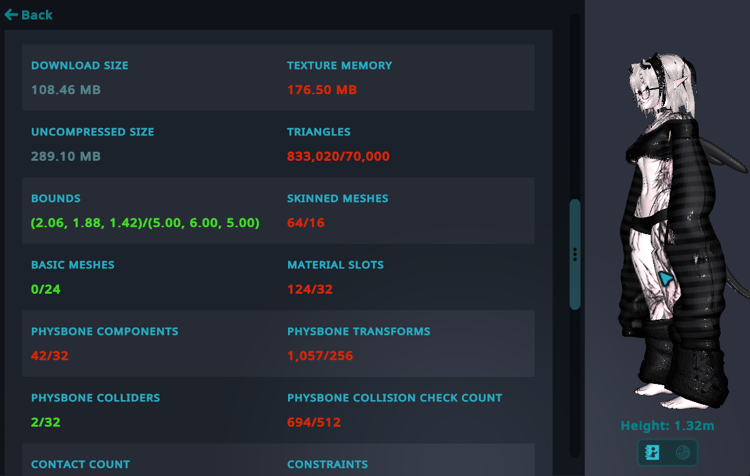This screenshot has height=476, width=750.
Task: Click the 124/32 material slots value
Action: 310,289
